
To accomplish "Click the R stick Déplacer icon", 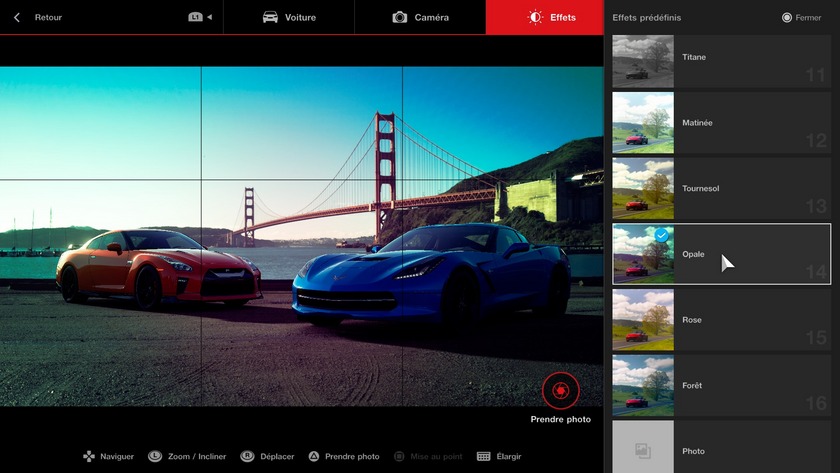I will pyautogui.click(x=247, y=456).
